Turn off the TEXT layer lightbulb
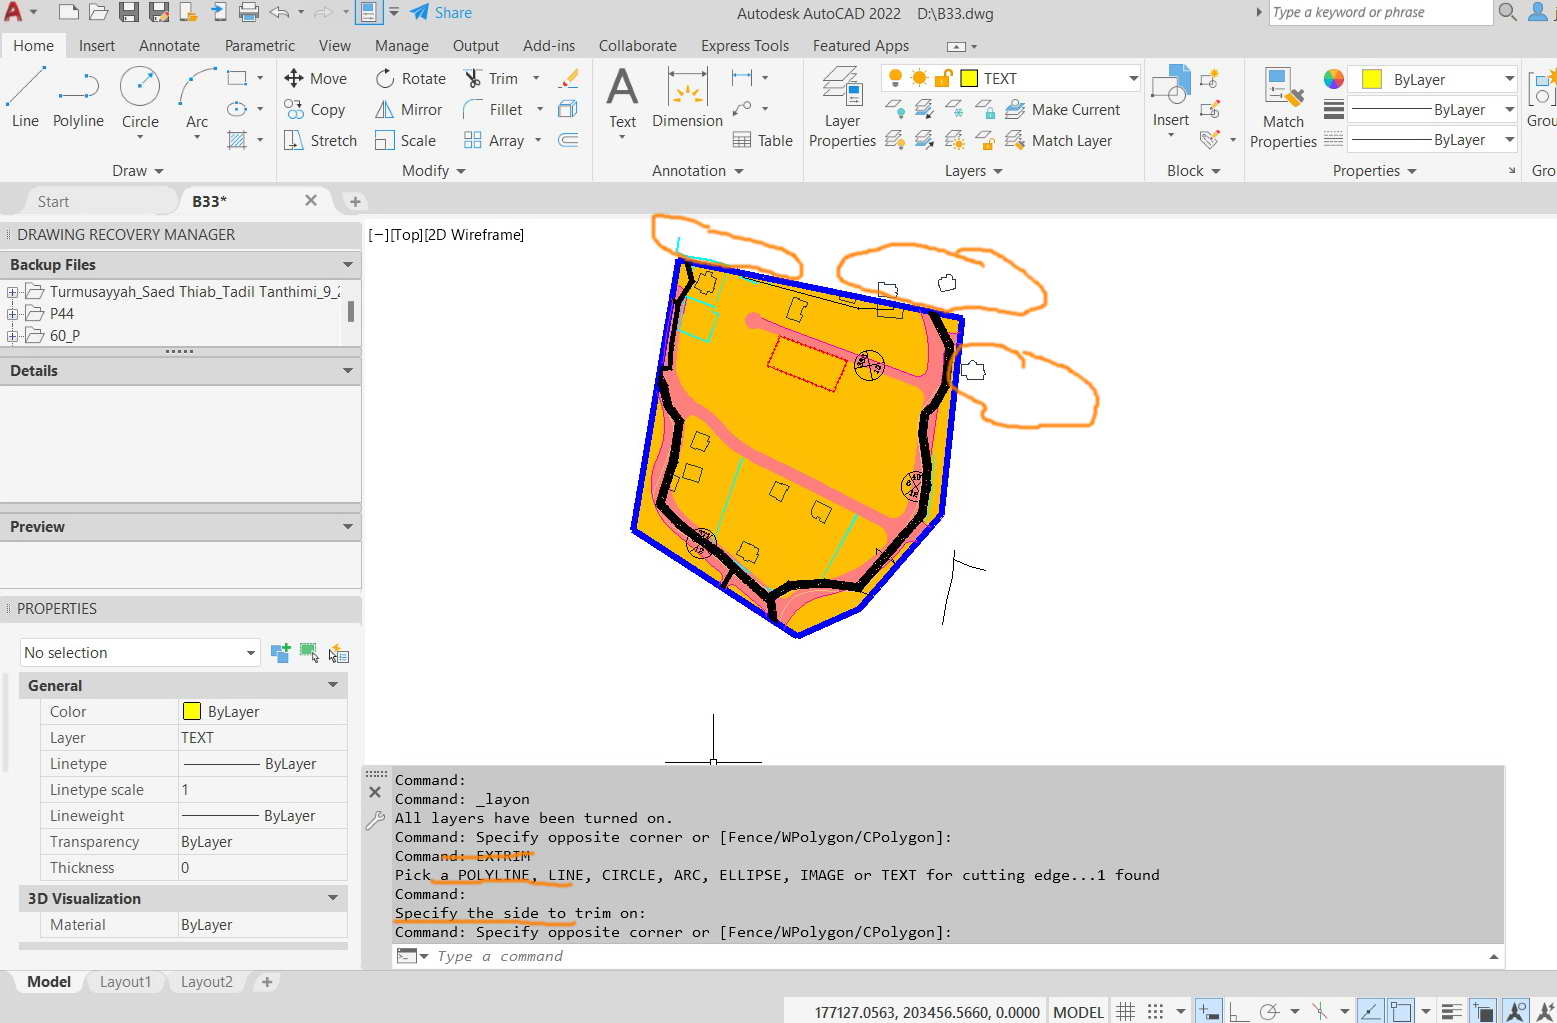The height and width of the screenshot is (1023, 1557). click(896, 77)
